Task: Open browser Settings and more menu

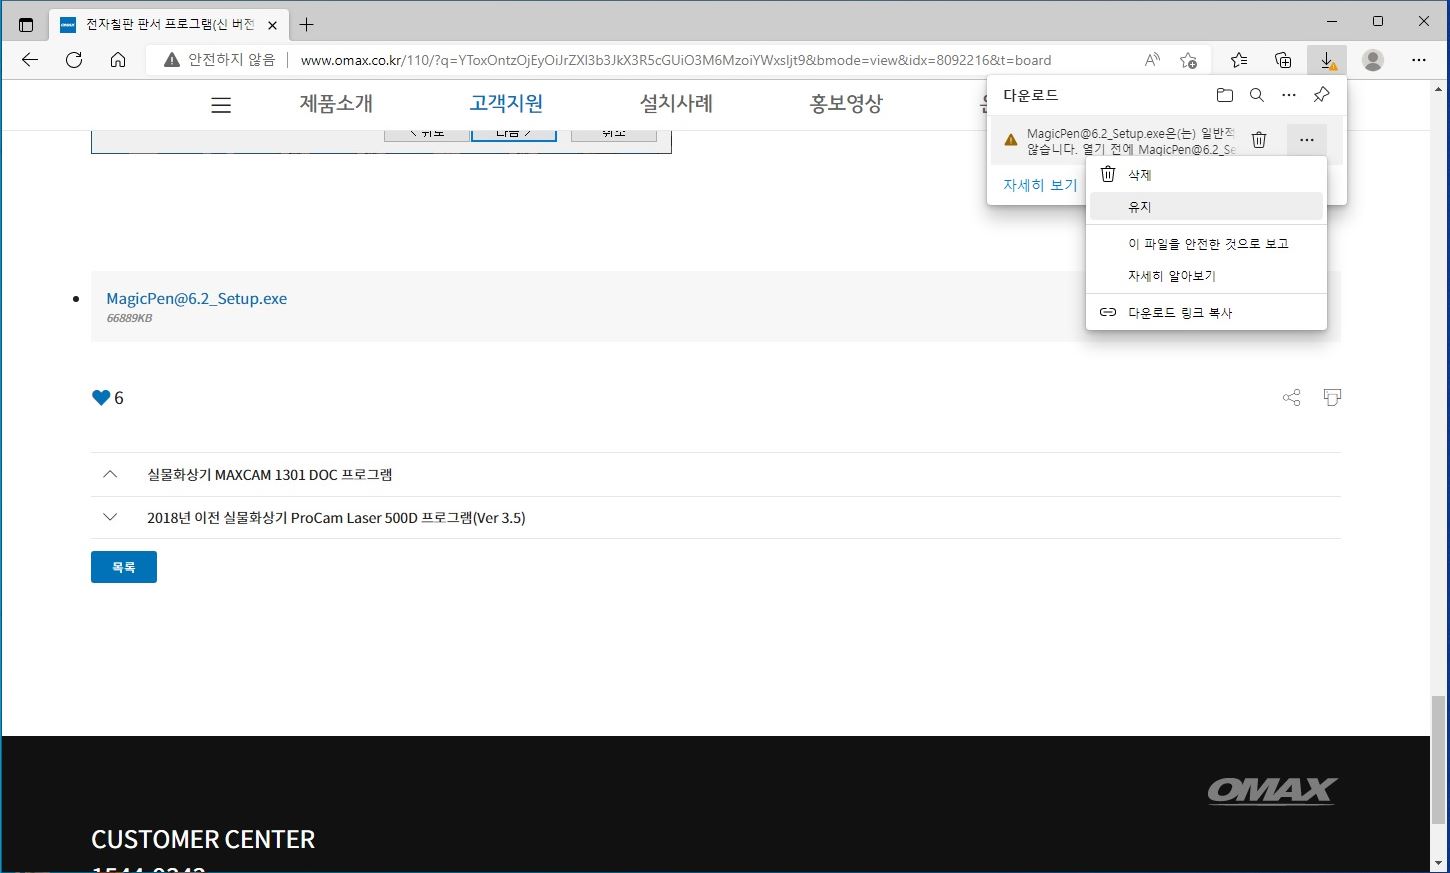Action: [1418, 60]
